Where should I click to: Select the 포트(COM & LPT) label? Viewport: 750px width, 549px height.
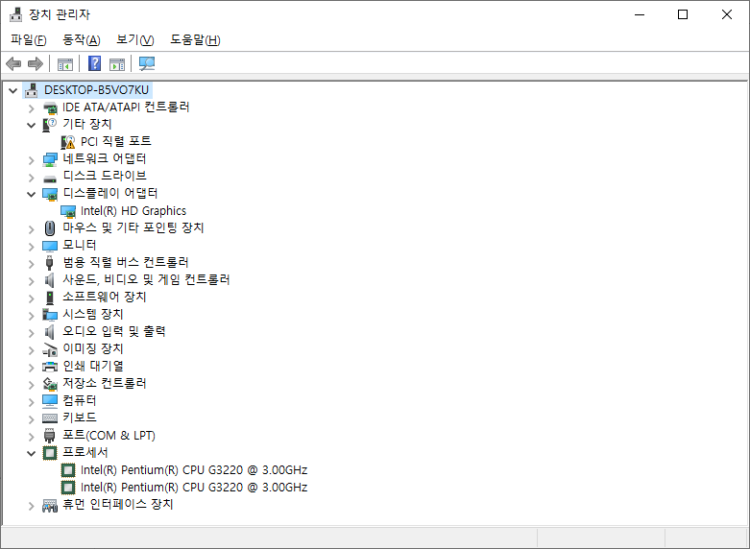tap(109, 436)
